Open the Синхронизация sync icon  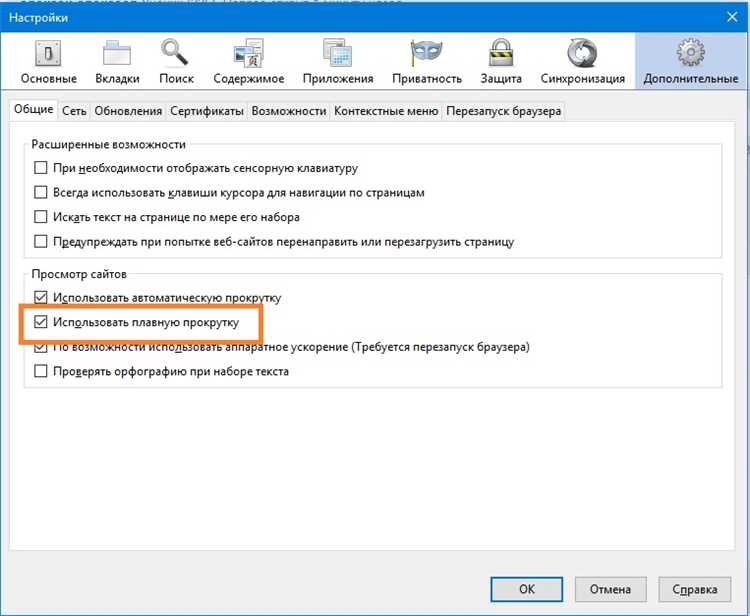point(582,53)
